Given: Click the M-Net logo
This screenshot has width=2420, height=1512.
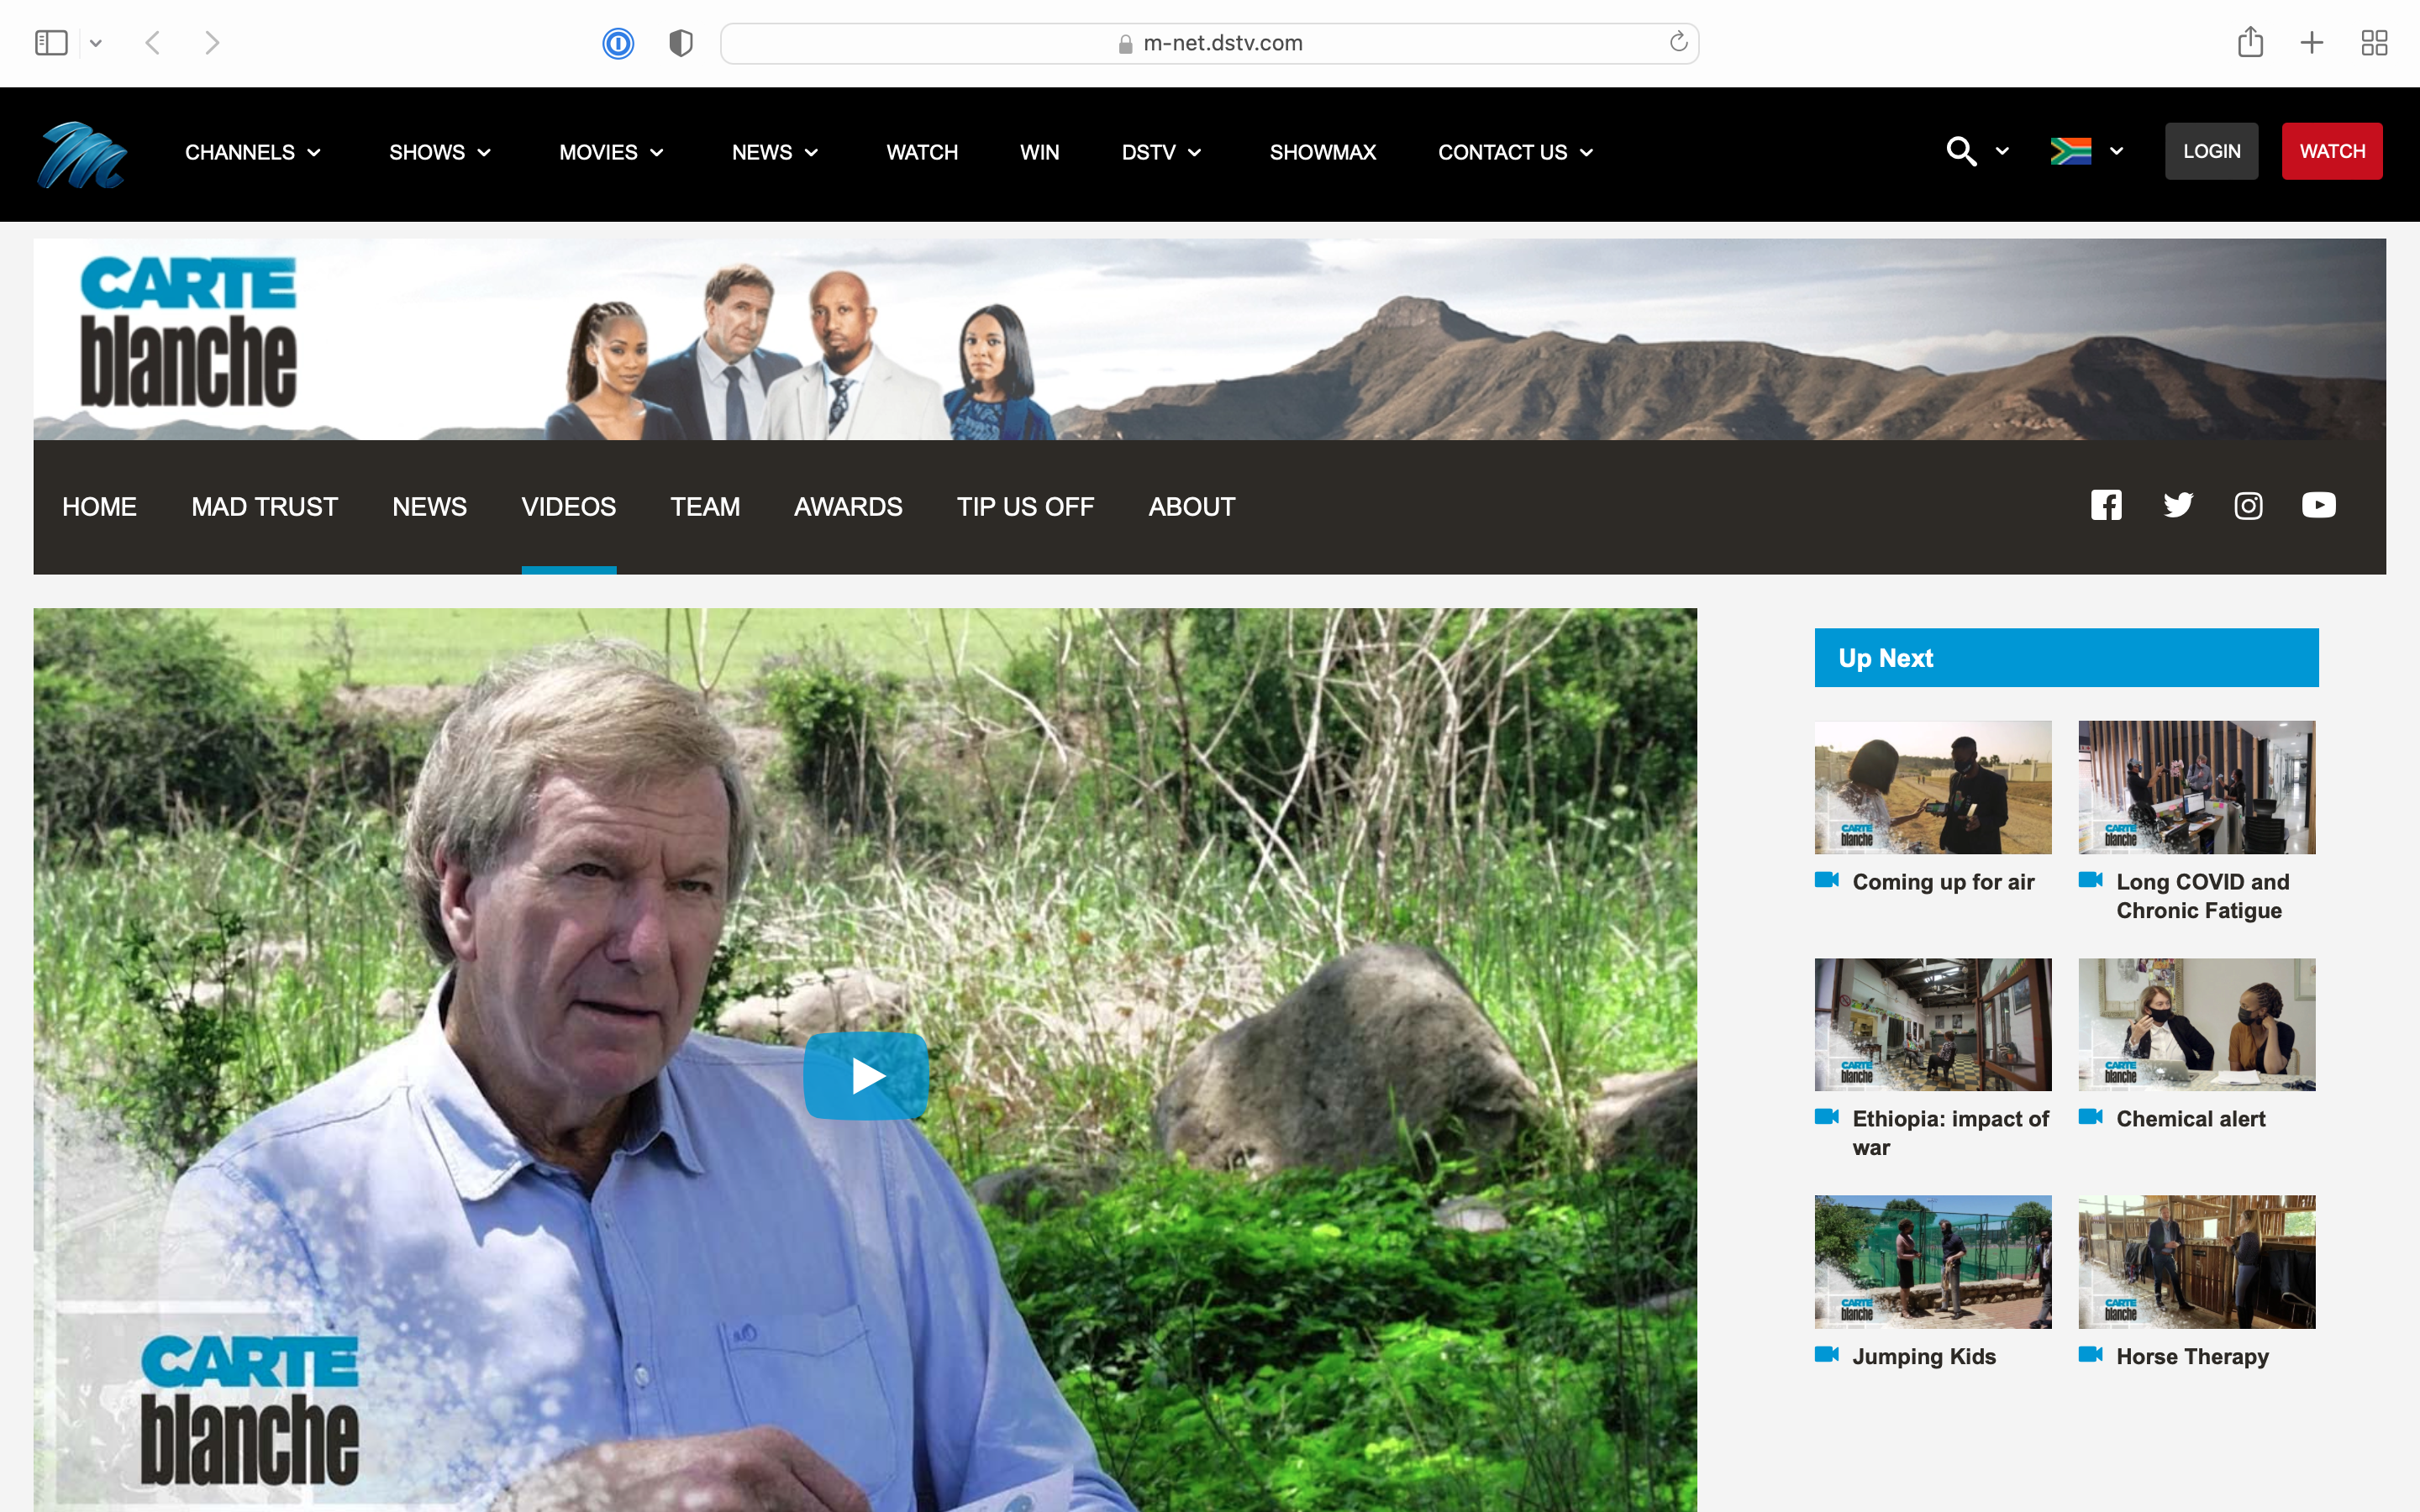Looking at the screenshot, I should pos(82,154).
